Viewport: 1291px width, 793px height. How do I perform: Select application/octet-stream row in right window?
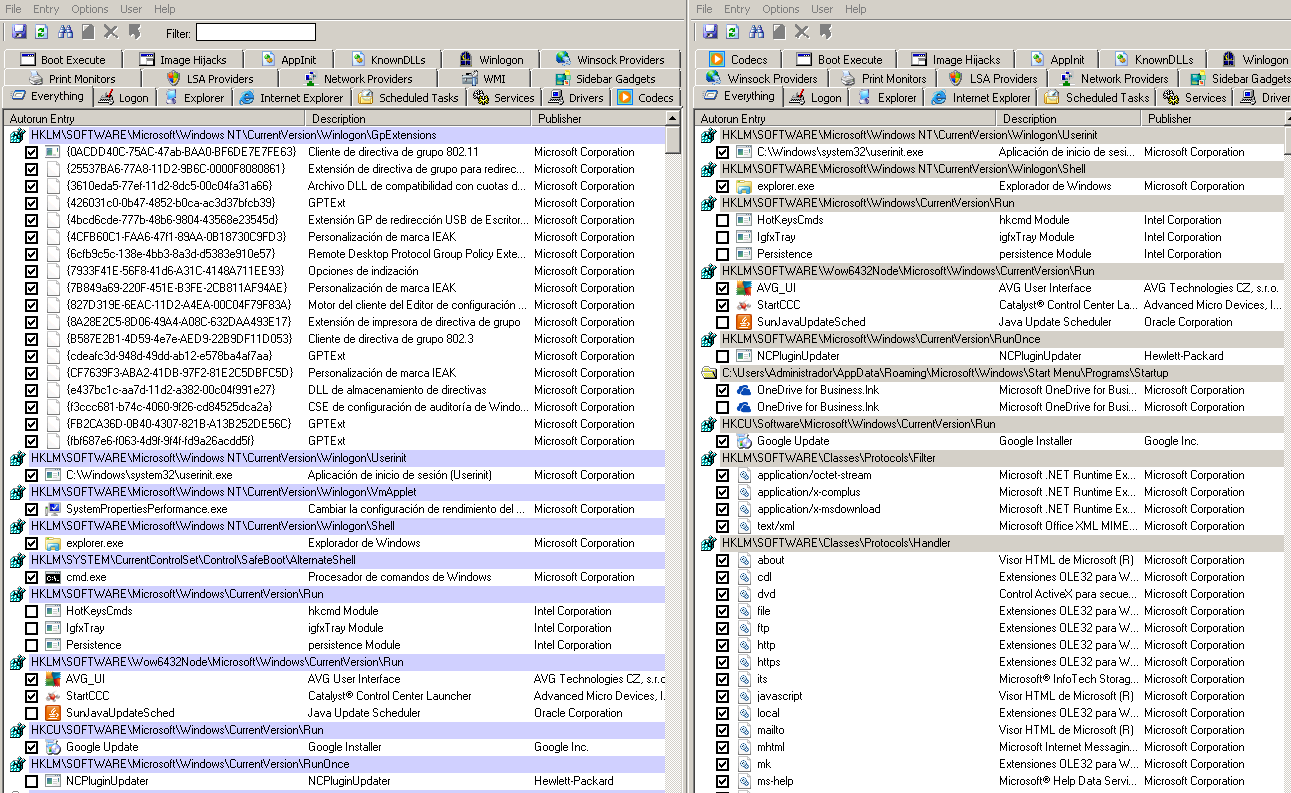990,475
